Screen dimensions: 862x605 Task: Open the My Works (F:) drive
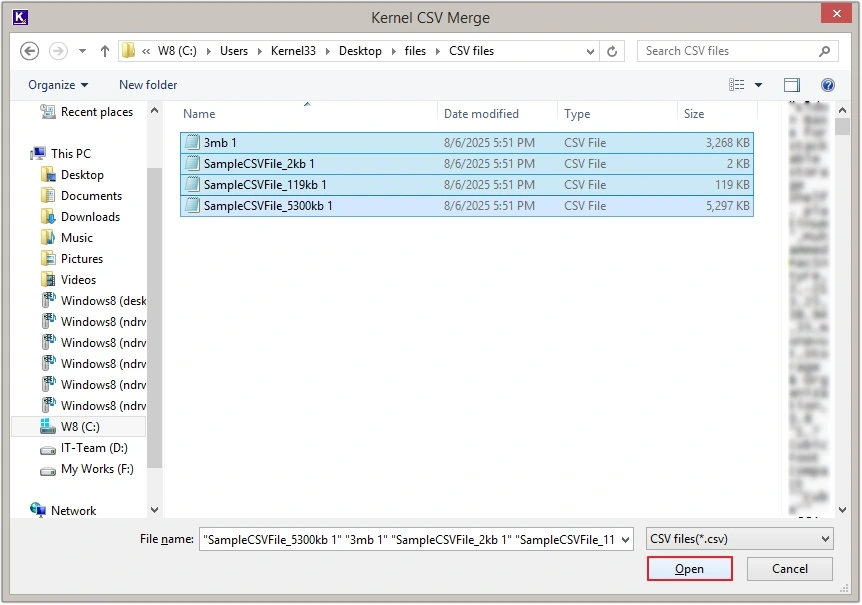pyautogui.click(x=87, y=469)
